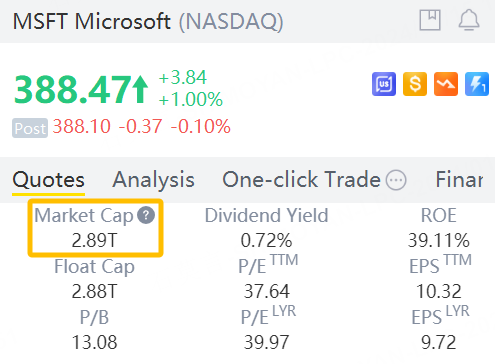The image size is (495, 364).
Task: Click the MSFT Microsoft (NASDAQ) title
Action: pyautogui.click(x=148, y=21)
